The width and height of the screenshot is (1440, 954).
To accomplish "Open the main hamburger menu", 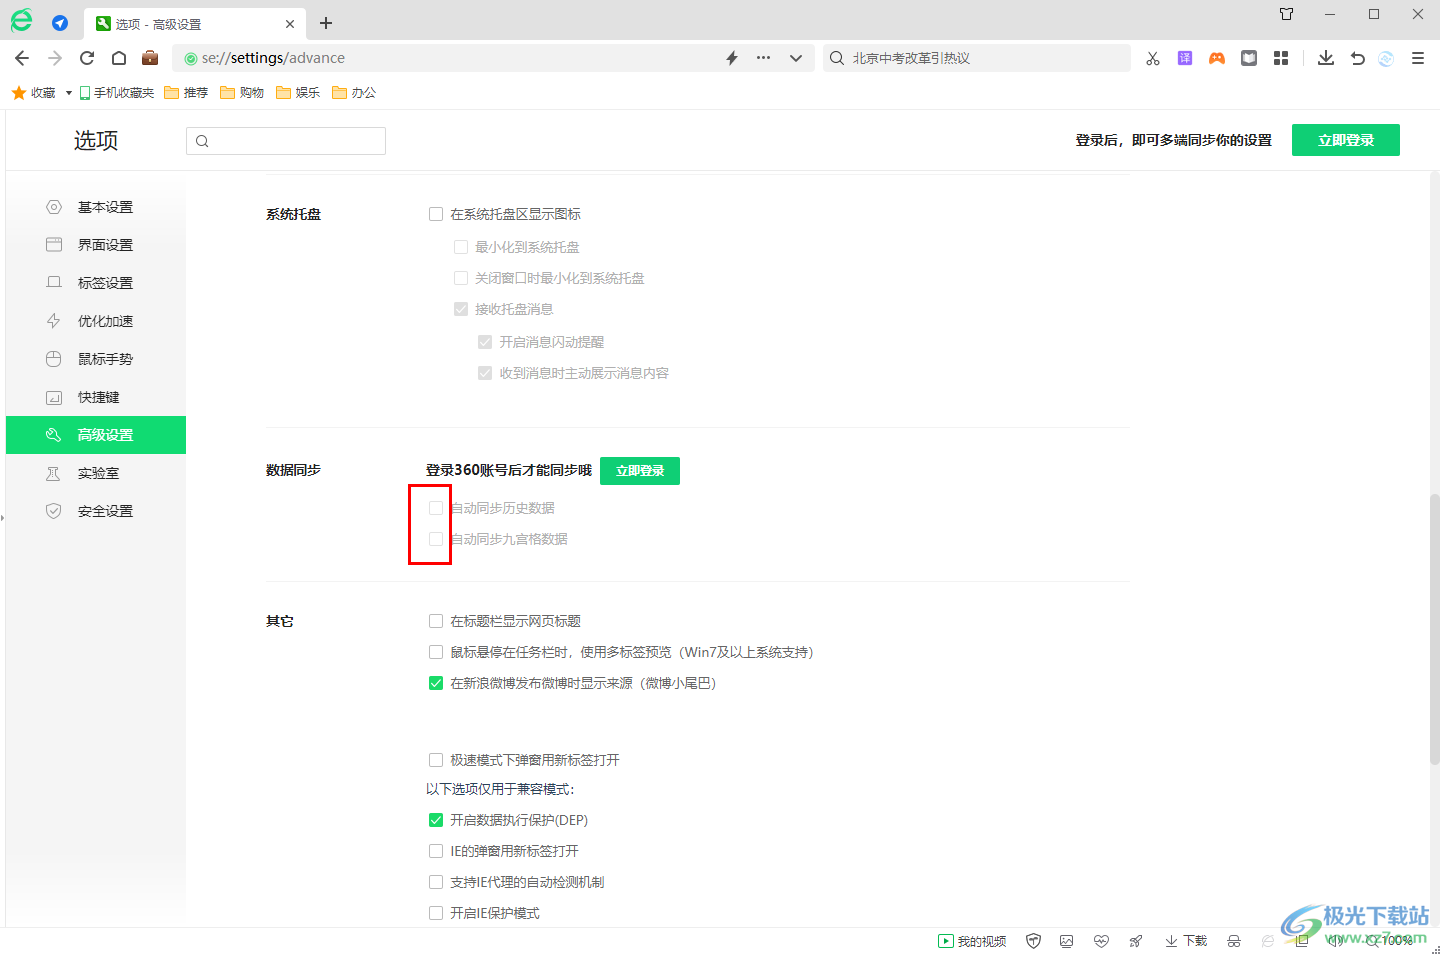I will pos(1418,58).
